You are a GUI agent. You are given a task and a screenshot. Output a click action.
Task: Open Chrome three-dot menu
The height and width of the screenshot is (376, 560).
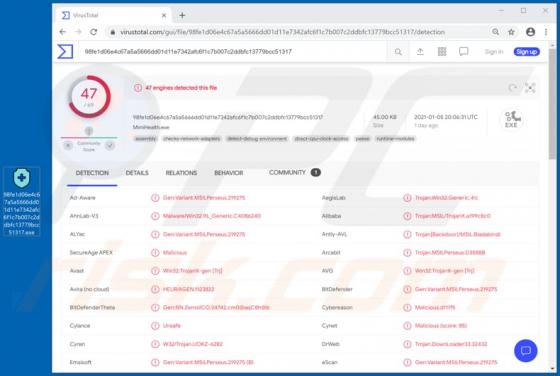pos(546,32)
